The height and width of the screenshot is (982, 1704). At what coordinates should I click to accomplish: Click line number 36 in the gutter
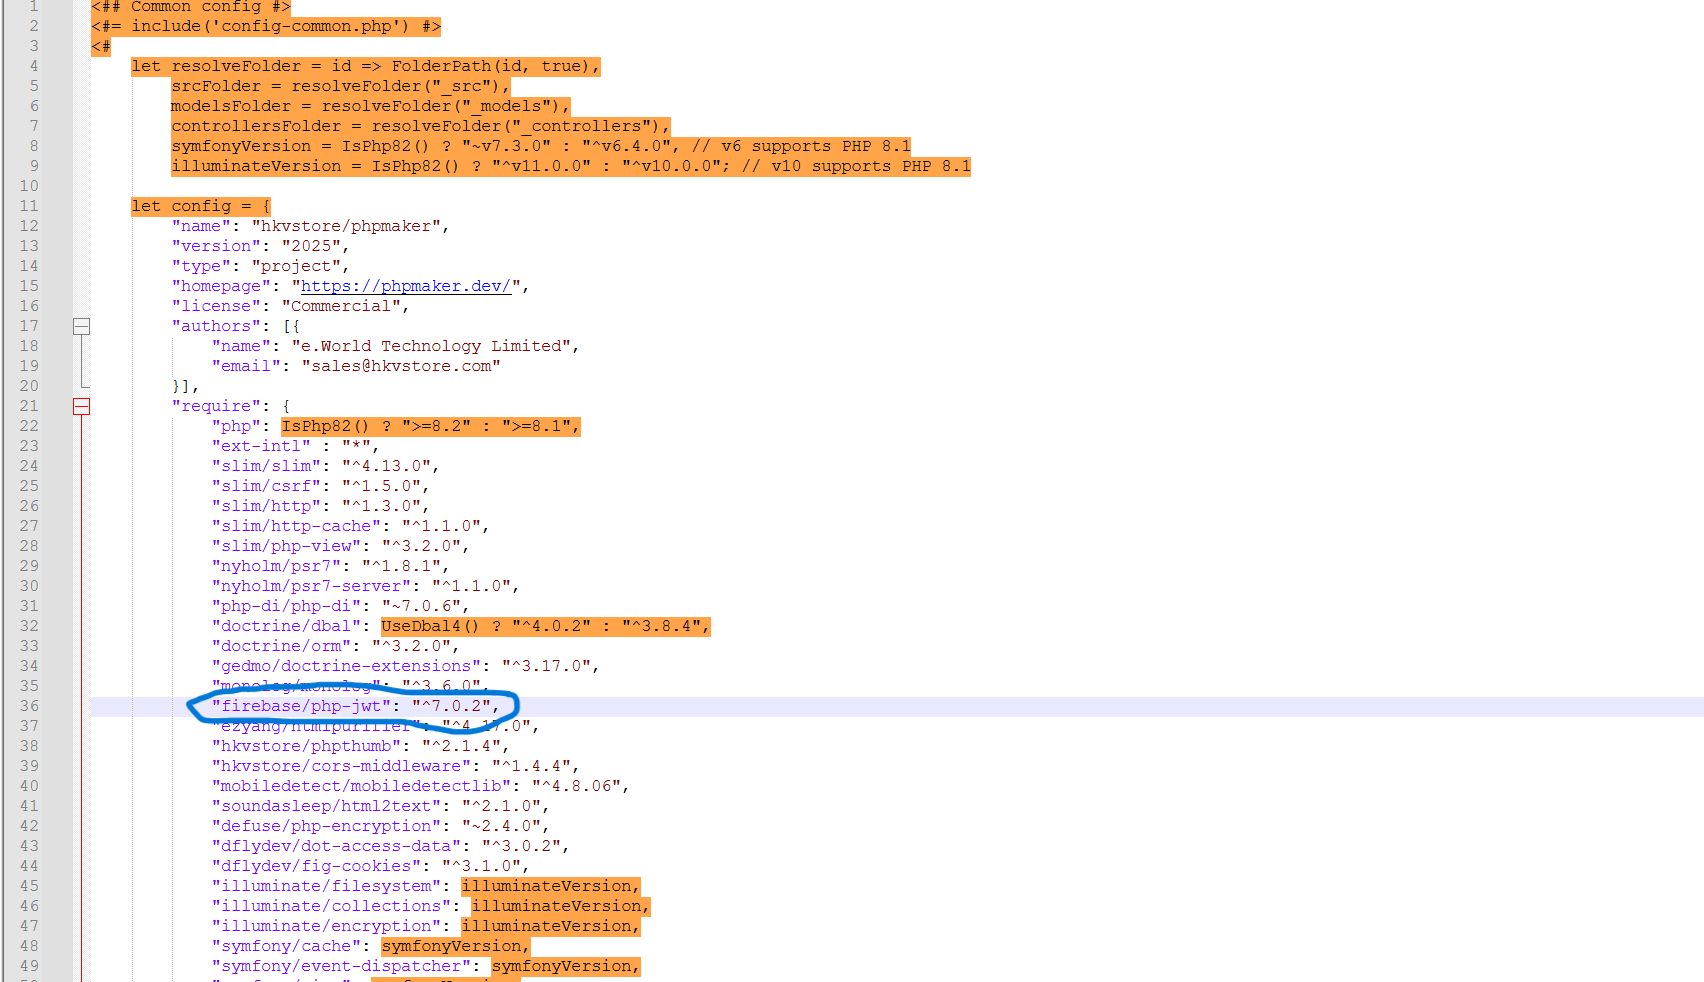pyautogui.click(x=29, y=706)
